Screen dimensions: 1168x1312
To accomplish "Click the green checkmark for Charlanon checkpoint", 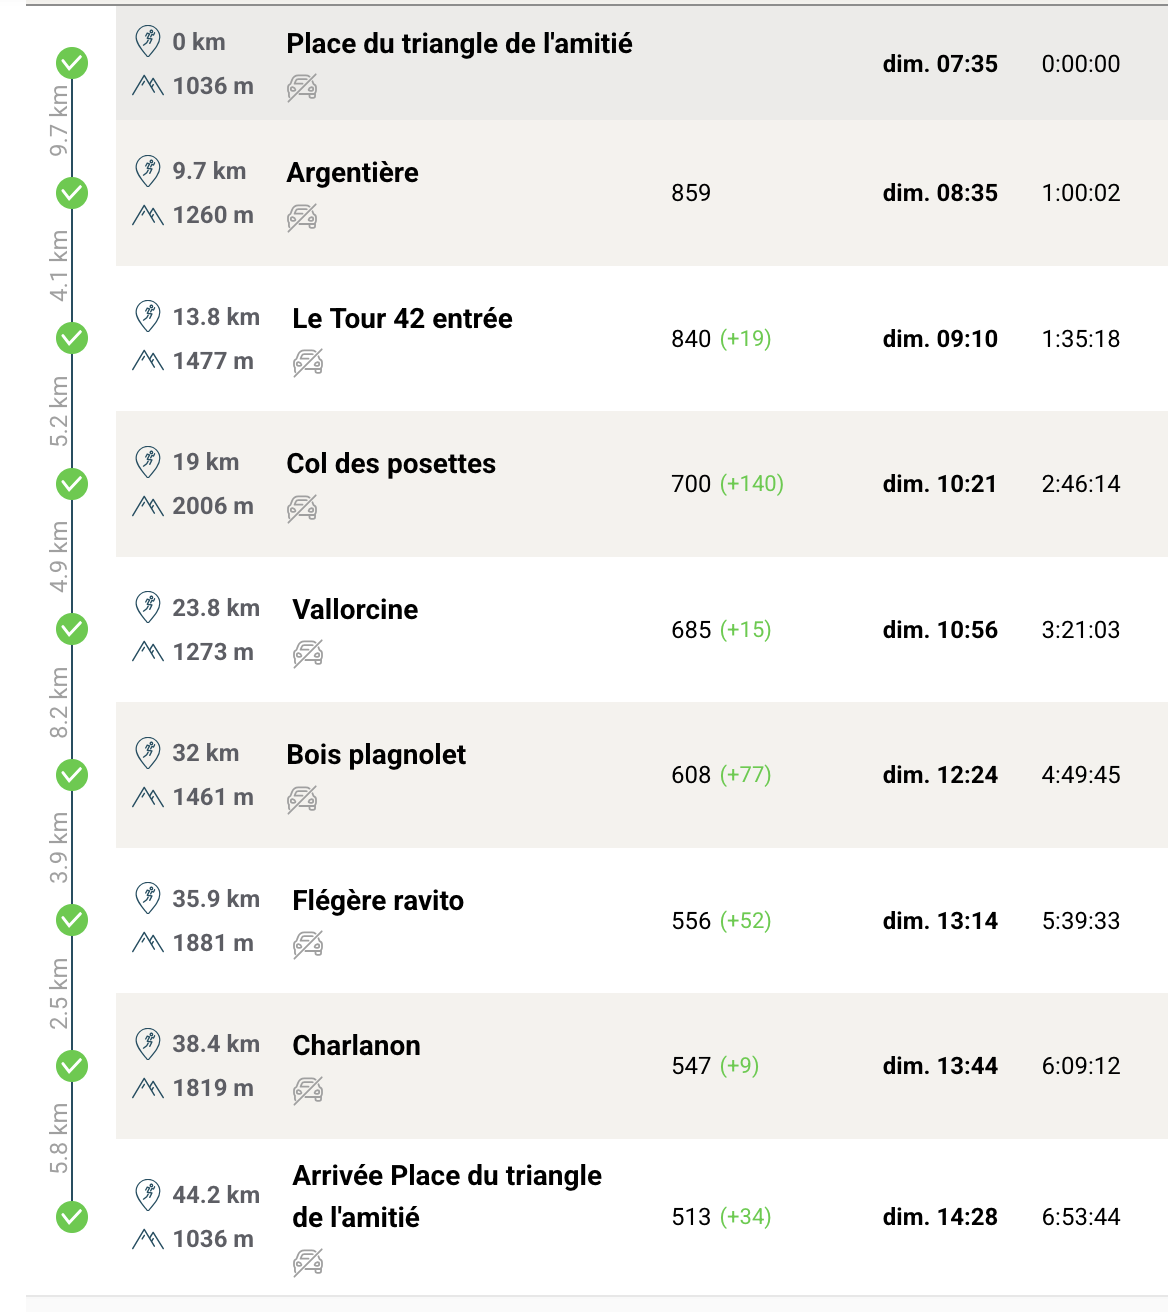I will pos(72,1066).
